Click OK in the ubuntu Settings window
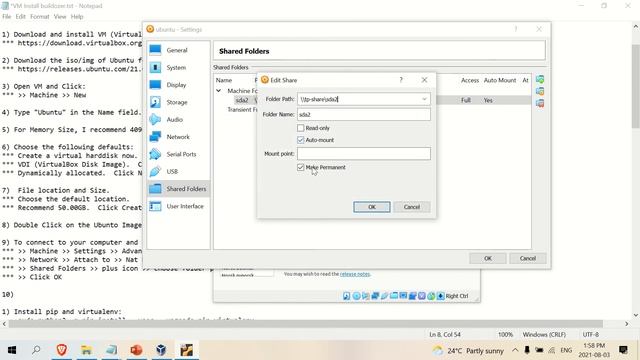 (488, 258)
